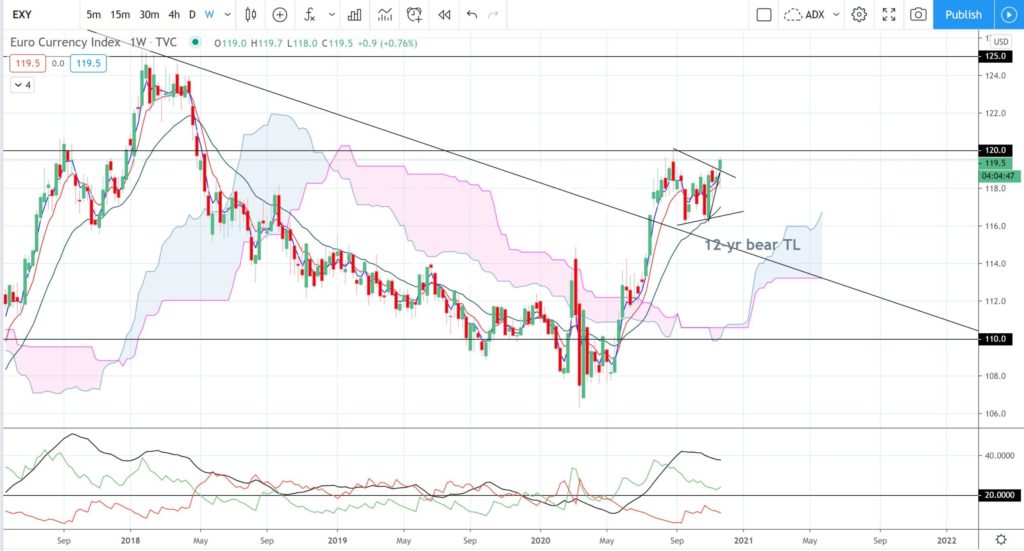This screenshot has height=551, width=1024.
Task: Start bar replay with the rewind icon
Action: pos(444,14)
